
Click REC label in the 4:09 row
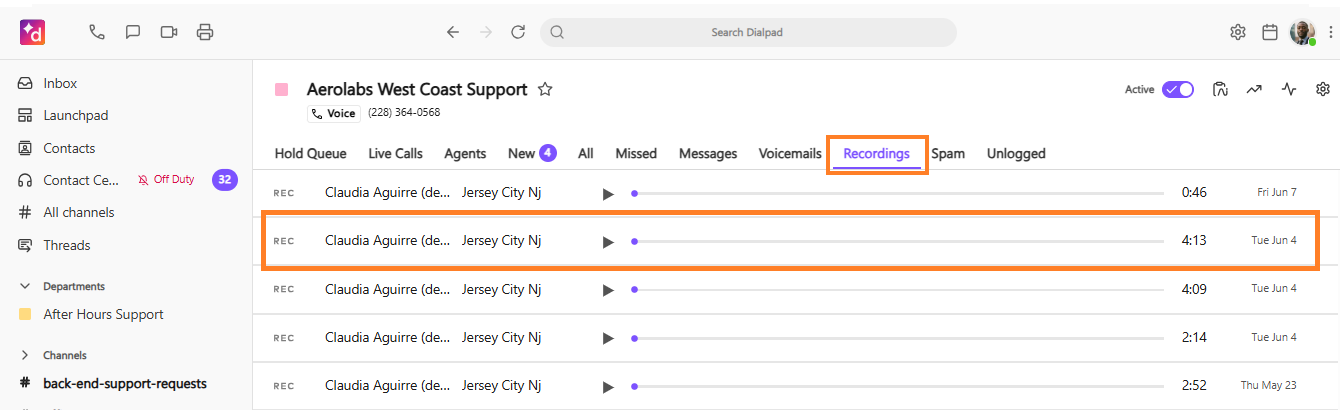pyautogui.click(x=284, y=289)
